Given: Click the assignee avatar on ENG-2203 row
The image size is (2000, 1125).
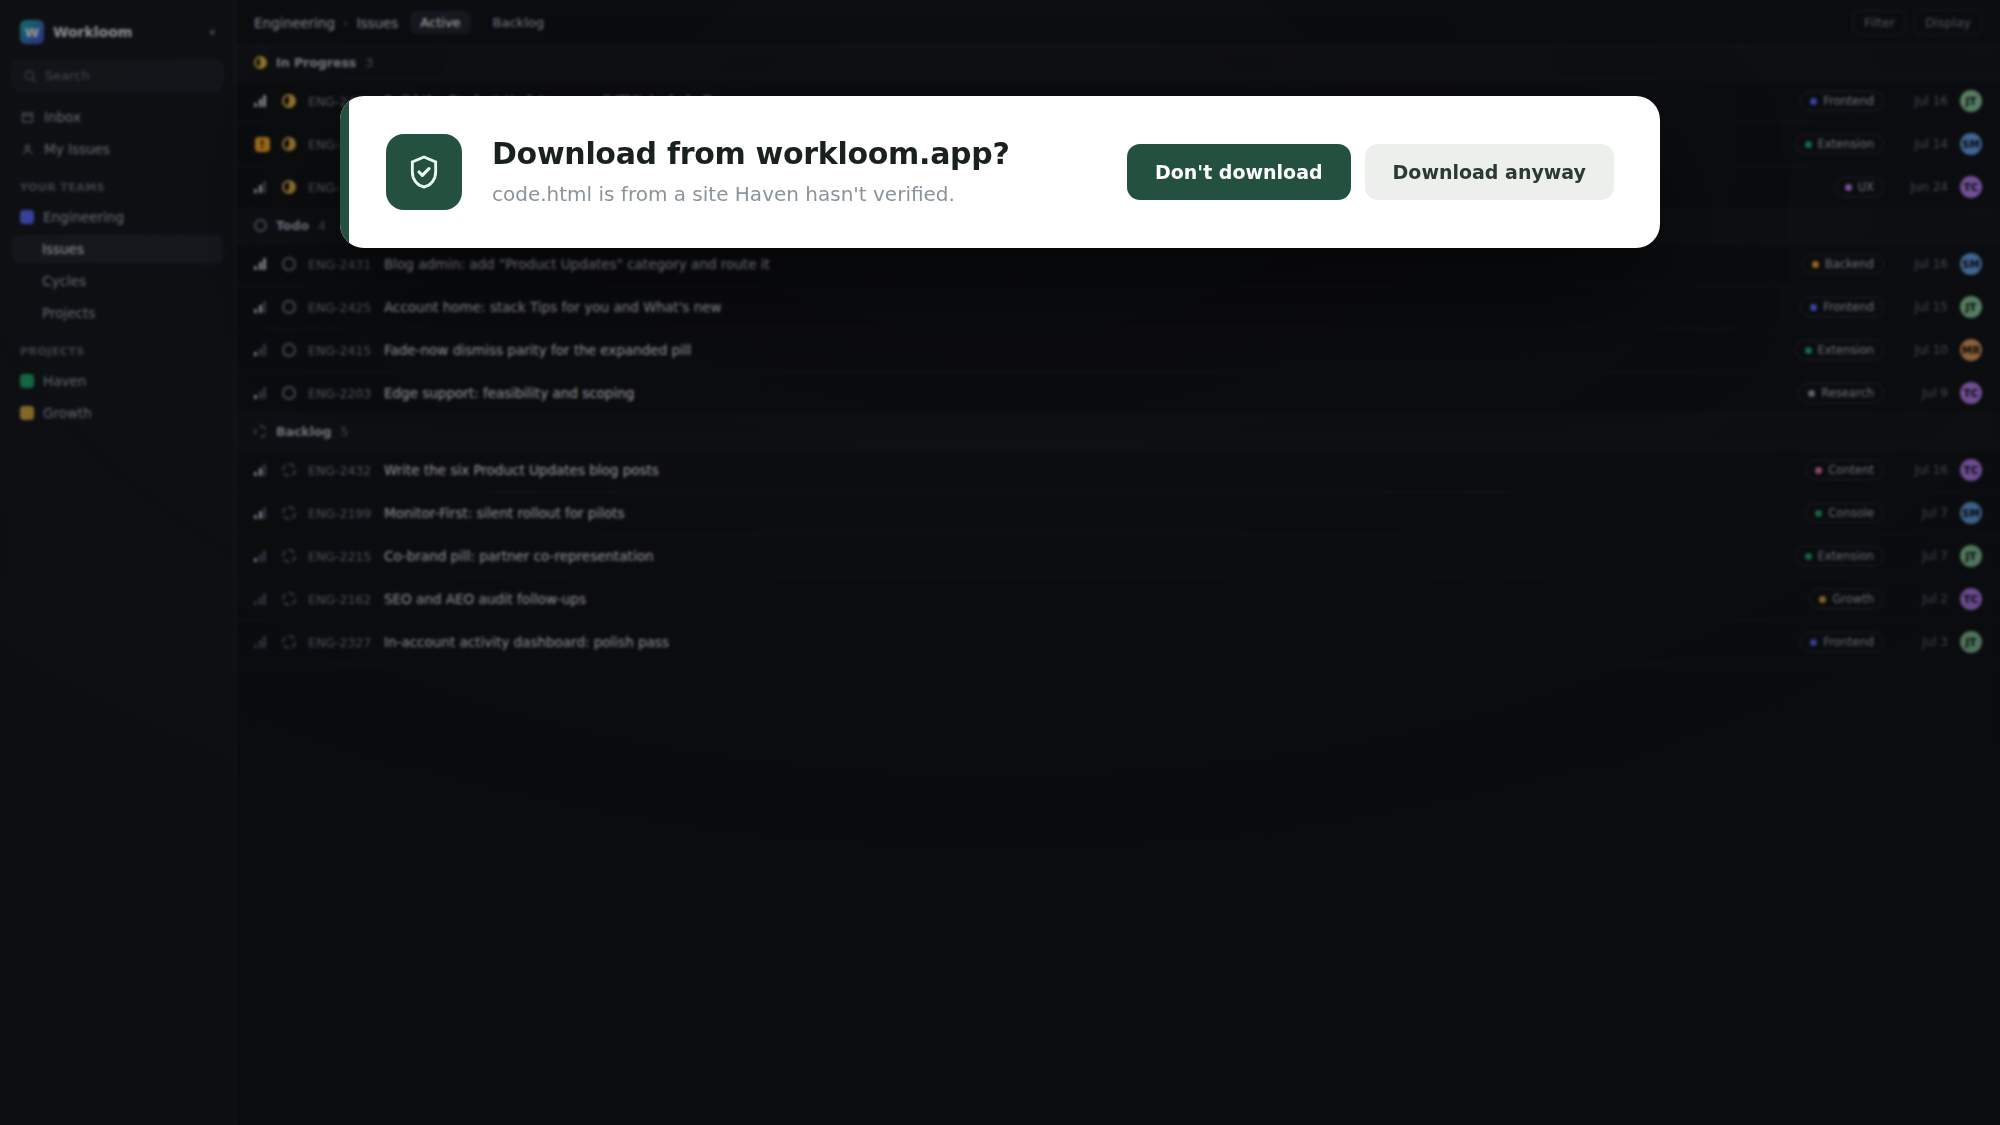Looking at the screenshot, I should tap(1970, 393).
